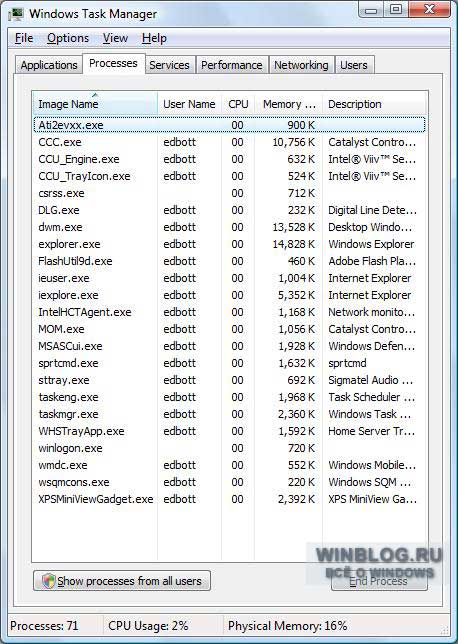Sort by CPU column header
The image size is (458, 644).
click(x=238, y=104)
